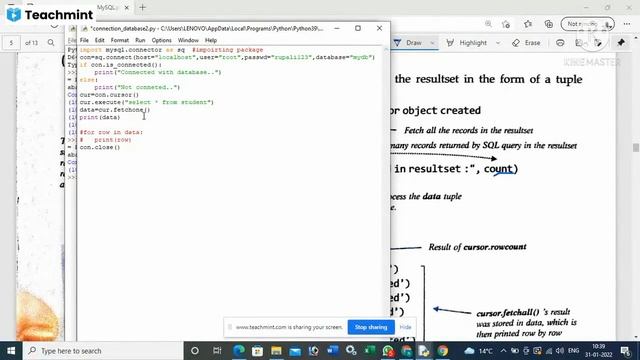Click the weather 14°C taskbar widget
This screenshot has height=360, width=640.
[x=479, y=351]
